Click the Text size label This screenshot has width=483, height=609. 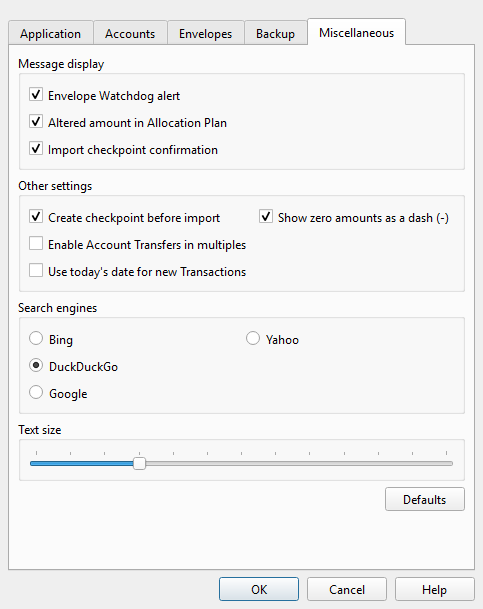[40, 430]
